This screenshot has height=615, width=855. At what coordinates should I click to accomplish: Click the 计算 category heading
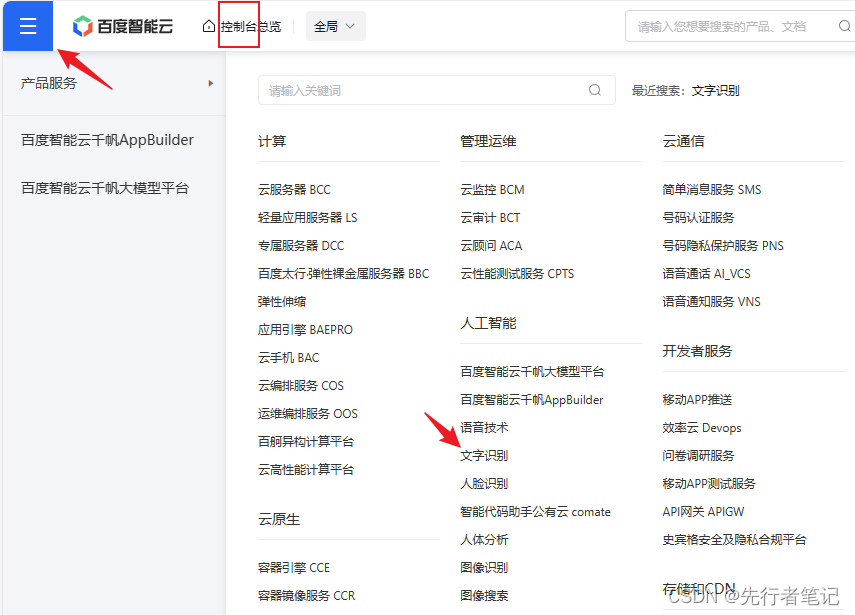pyautogui.click(x=272, y=141)
